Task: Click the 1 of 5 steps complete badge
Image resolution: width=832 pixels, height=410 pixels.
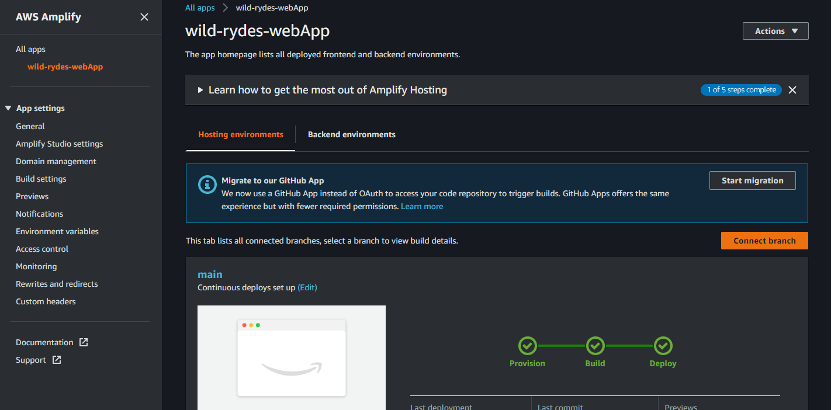Action: 741,90
